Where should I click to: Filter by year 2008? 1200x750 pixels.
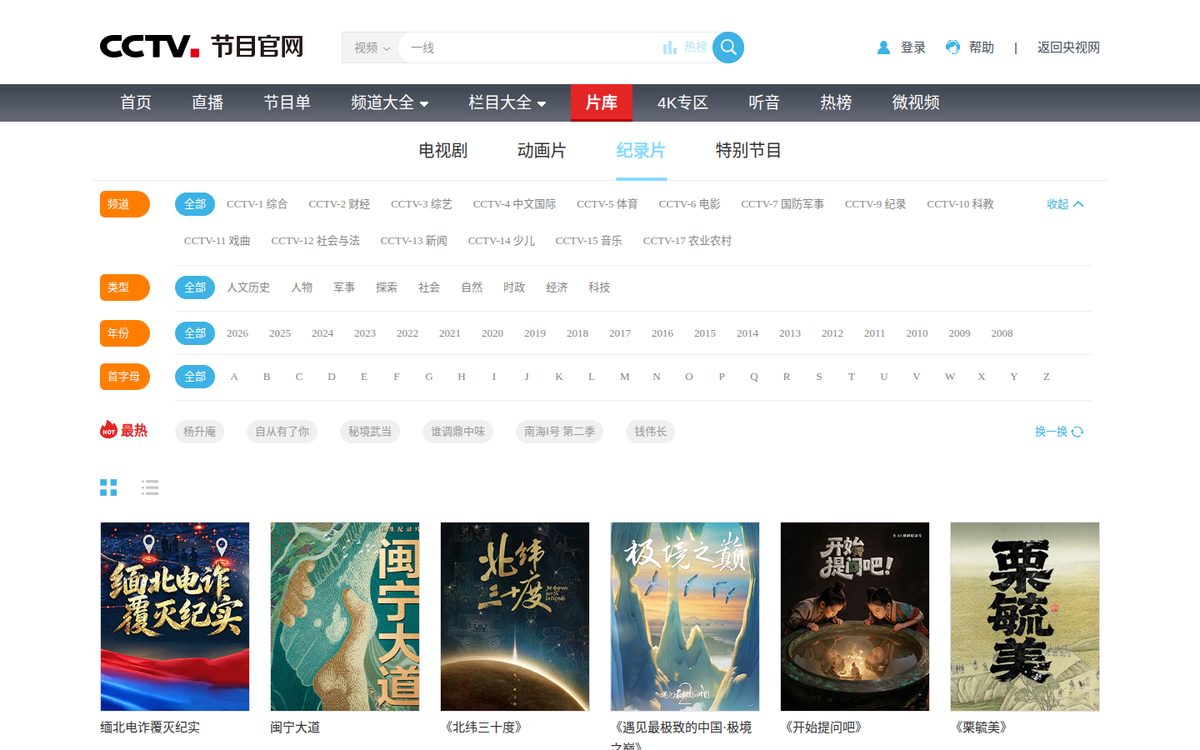click(1002, 333)
